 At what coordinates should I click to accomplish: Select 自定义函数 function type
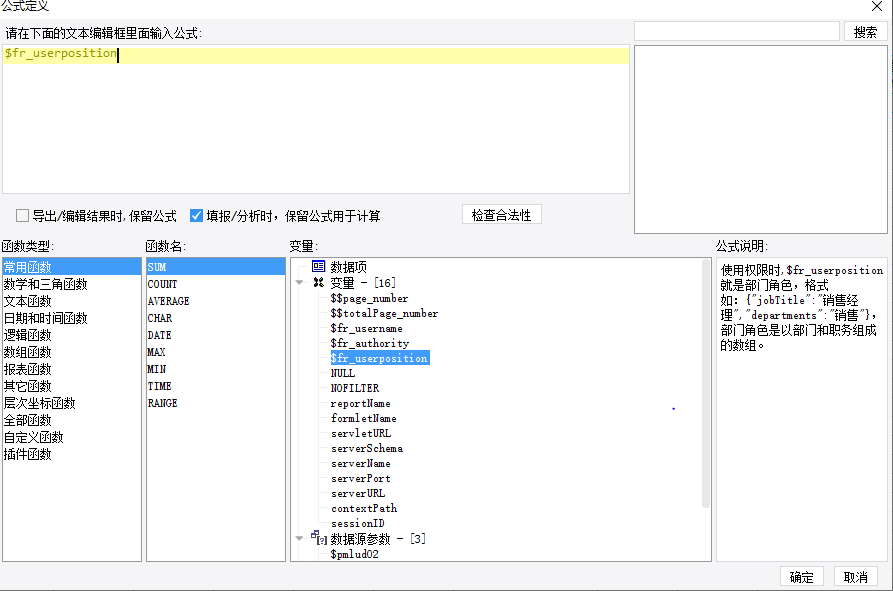[x=72, y=437]
